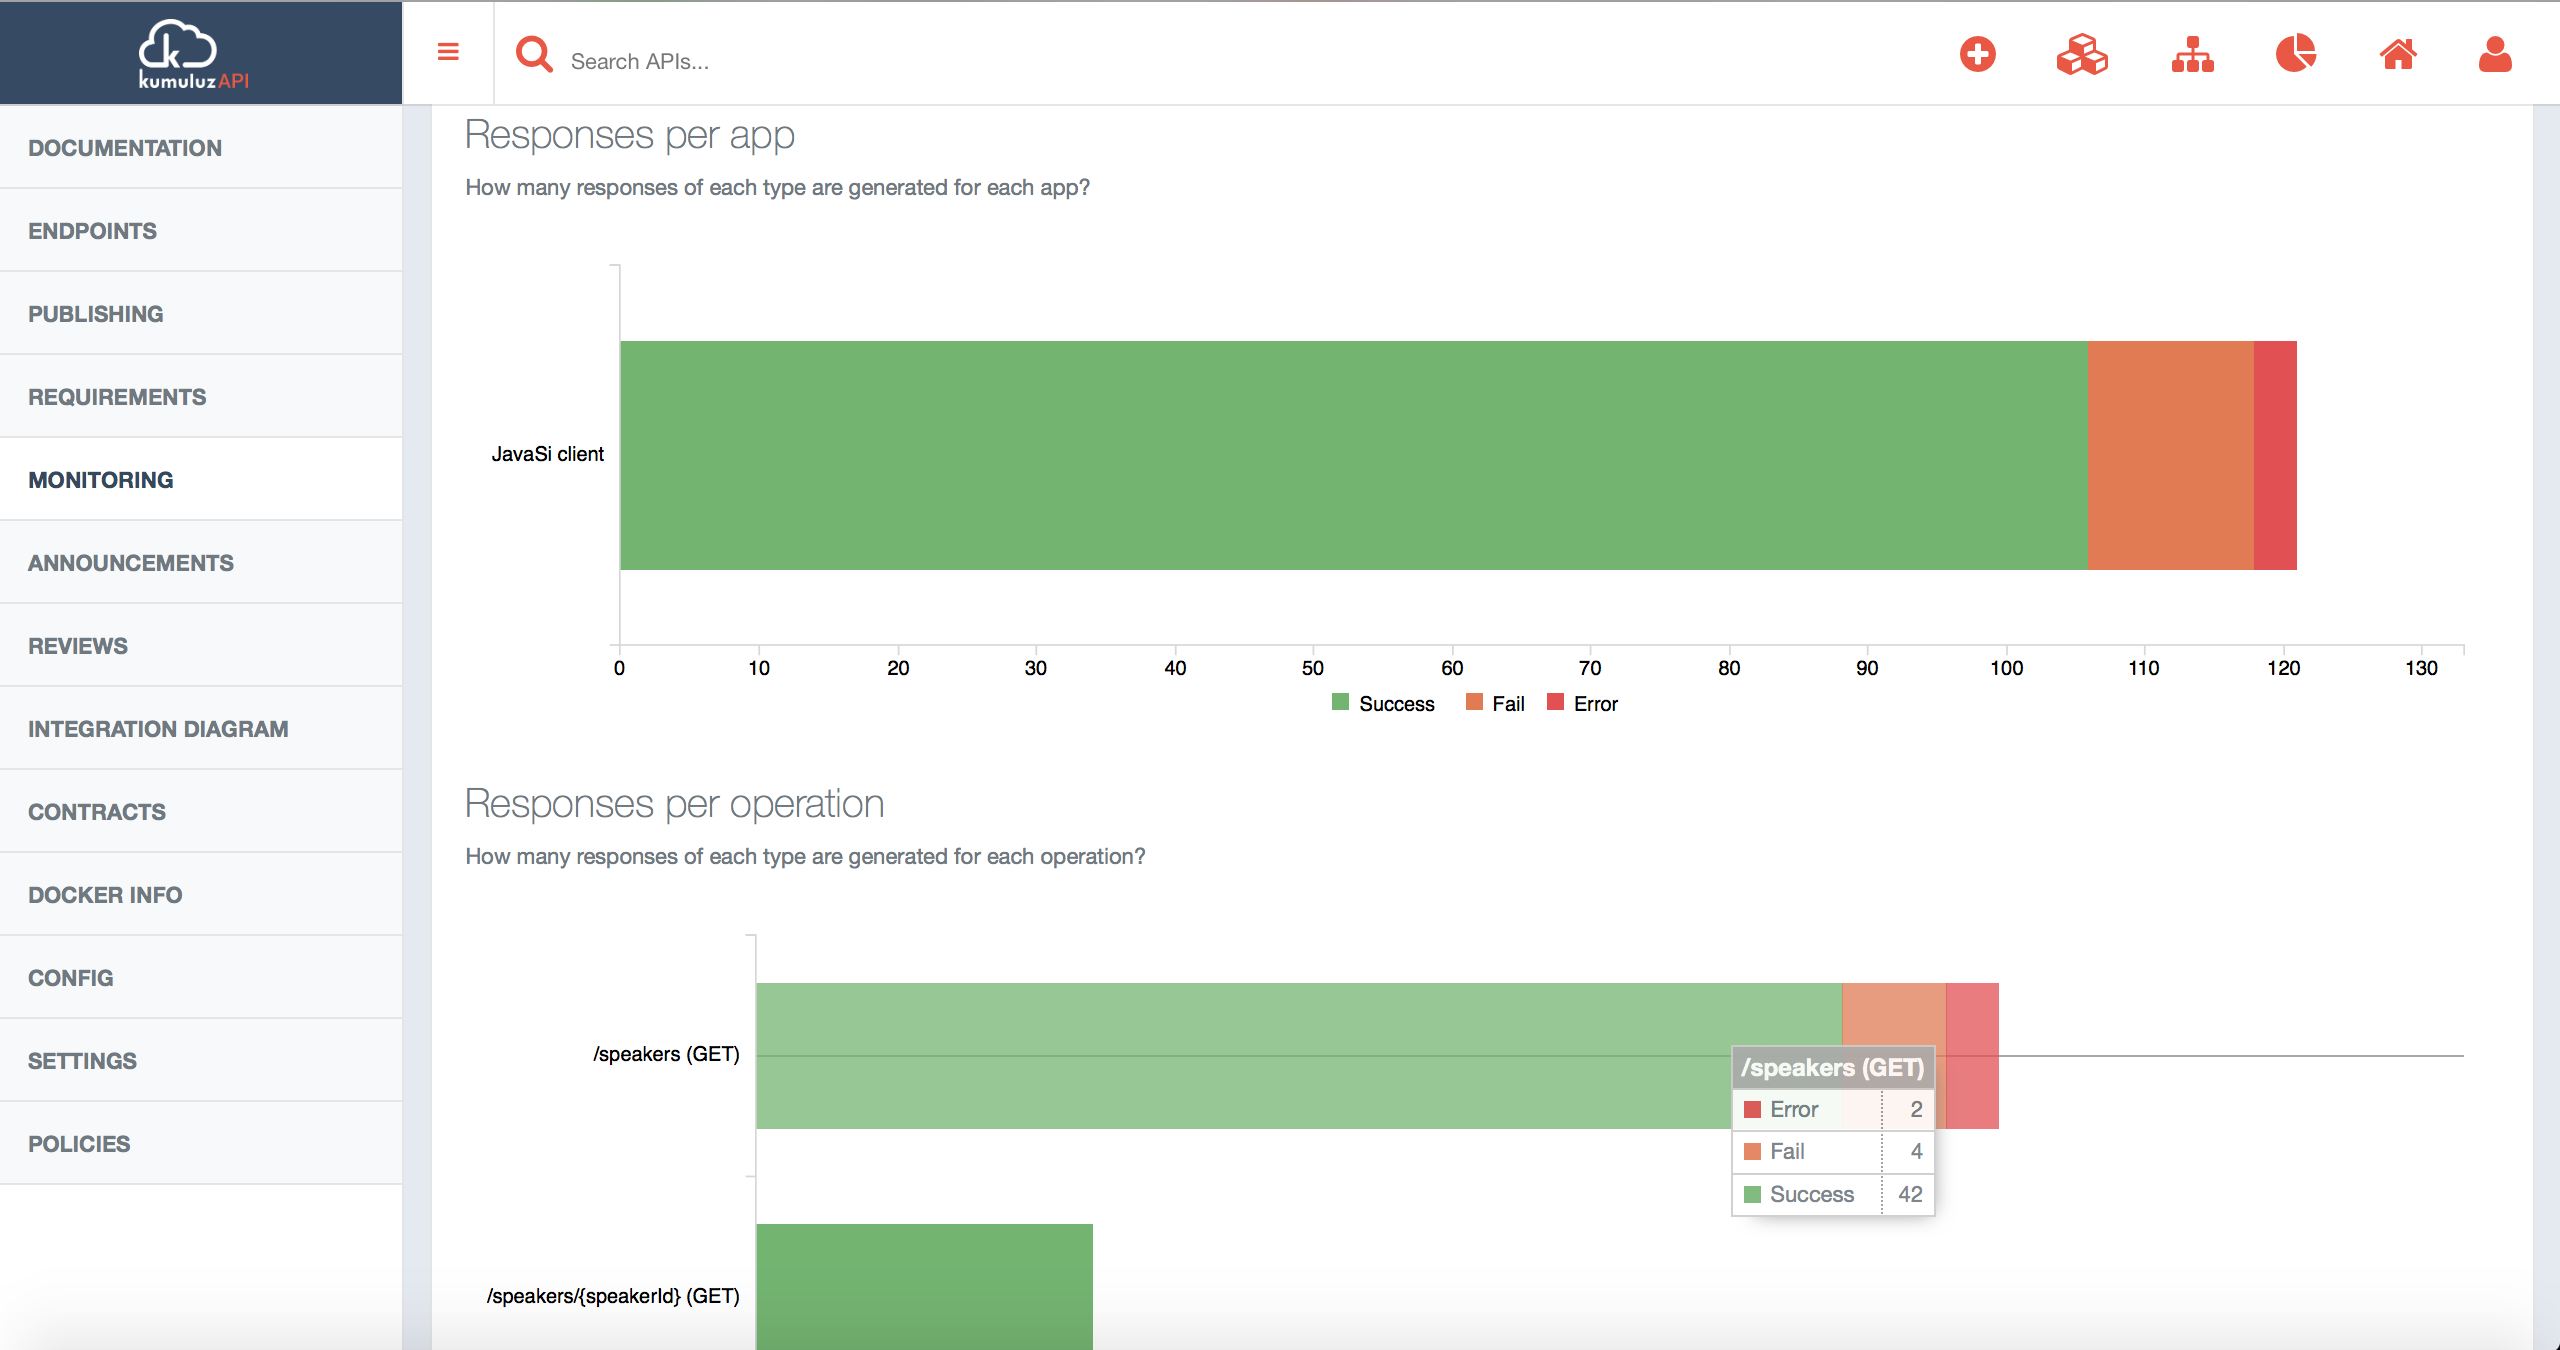Open the packages cube icon
This screenshot has height=1350, width=2560.
point(2082,56)
